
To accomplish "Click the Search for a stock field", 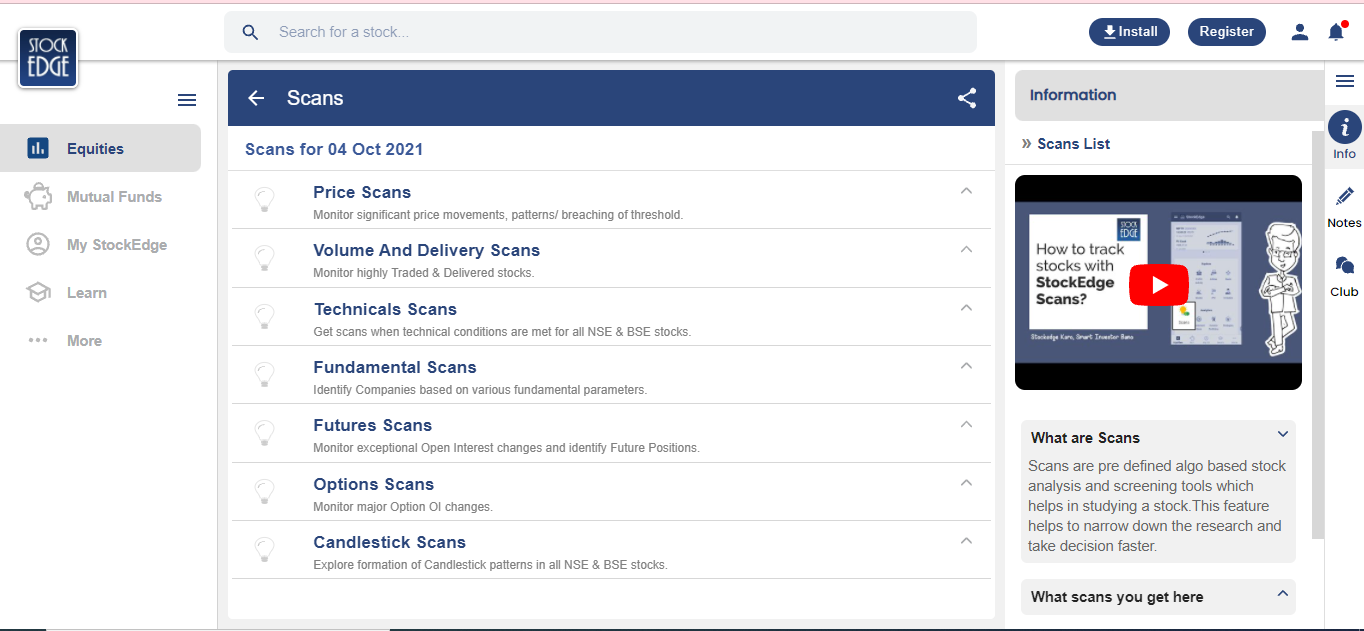I will (600, 32).
